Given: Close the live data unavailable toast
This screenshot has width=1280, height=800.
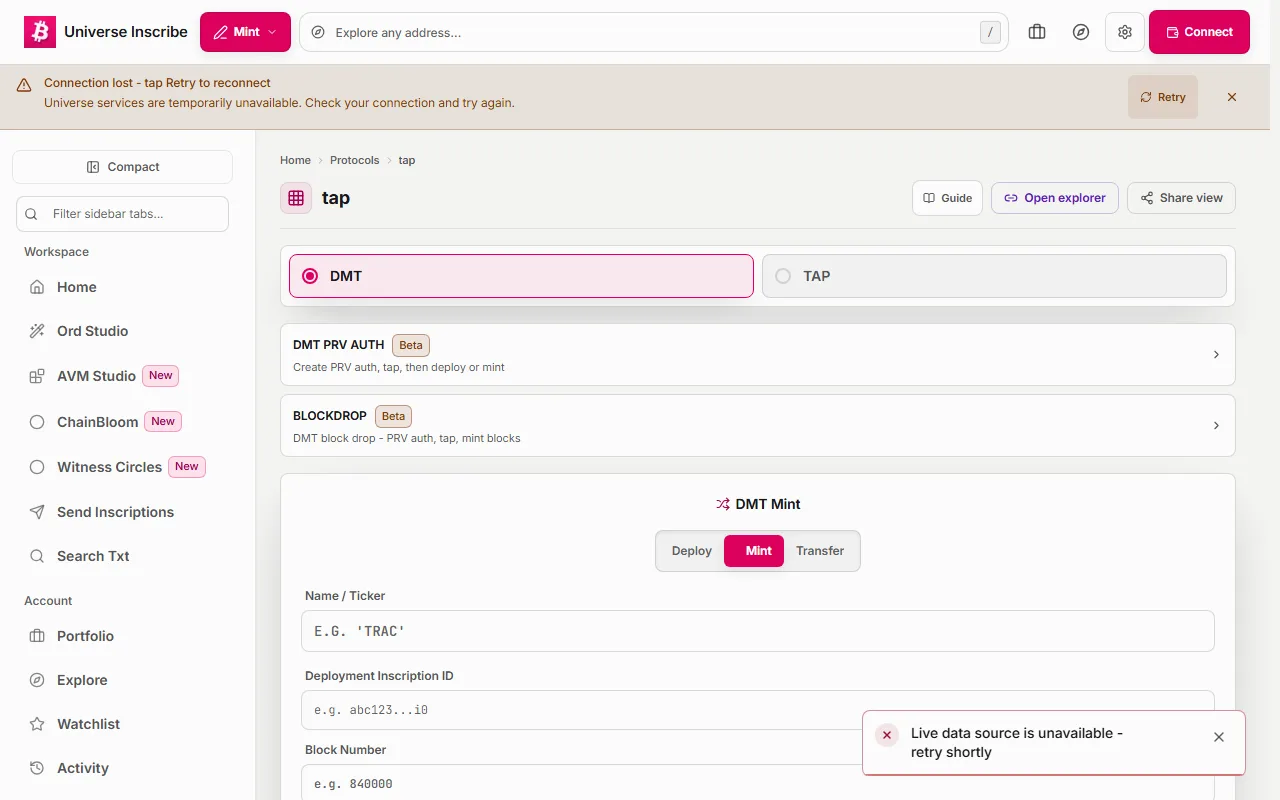Looking at the screenshot, I should point(1219,737).
